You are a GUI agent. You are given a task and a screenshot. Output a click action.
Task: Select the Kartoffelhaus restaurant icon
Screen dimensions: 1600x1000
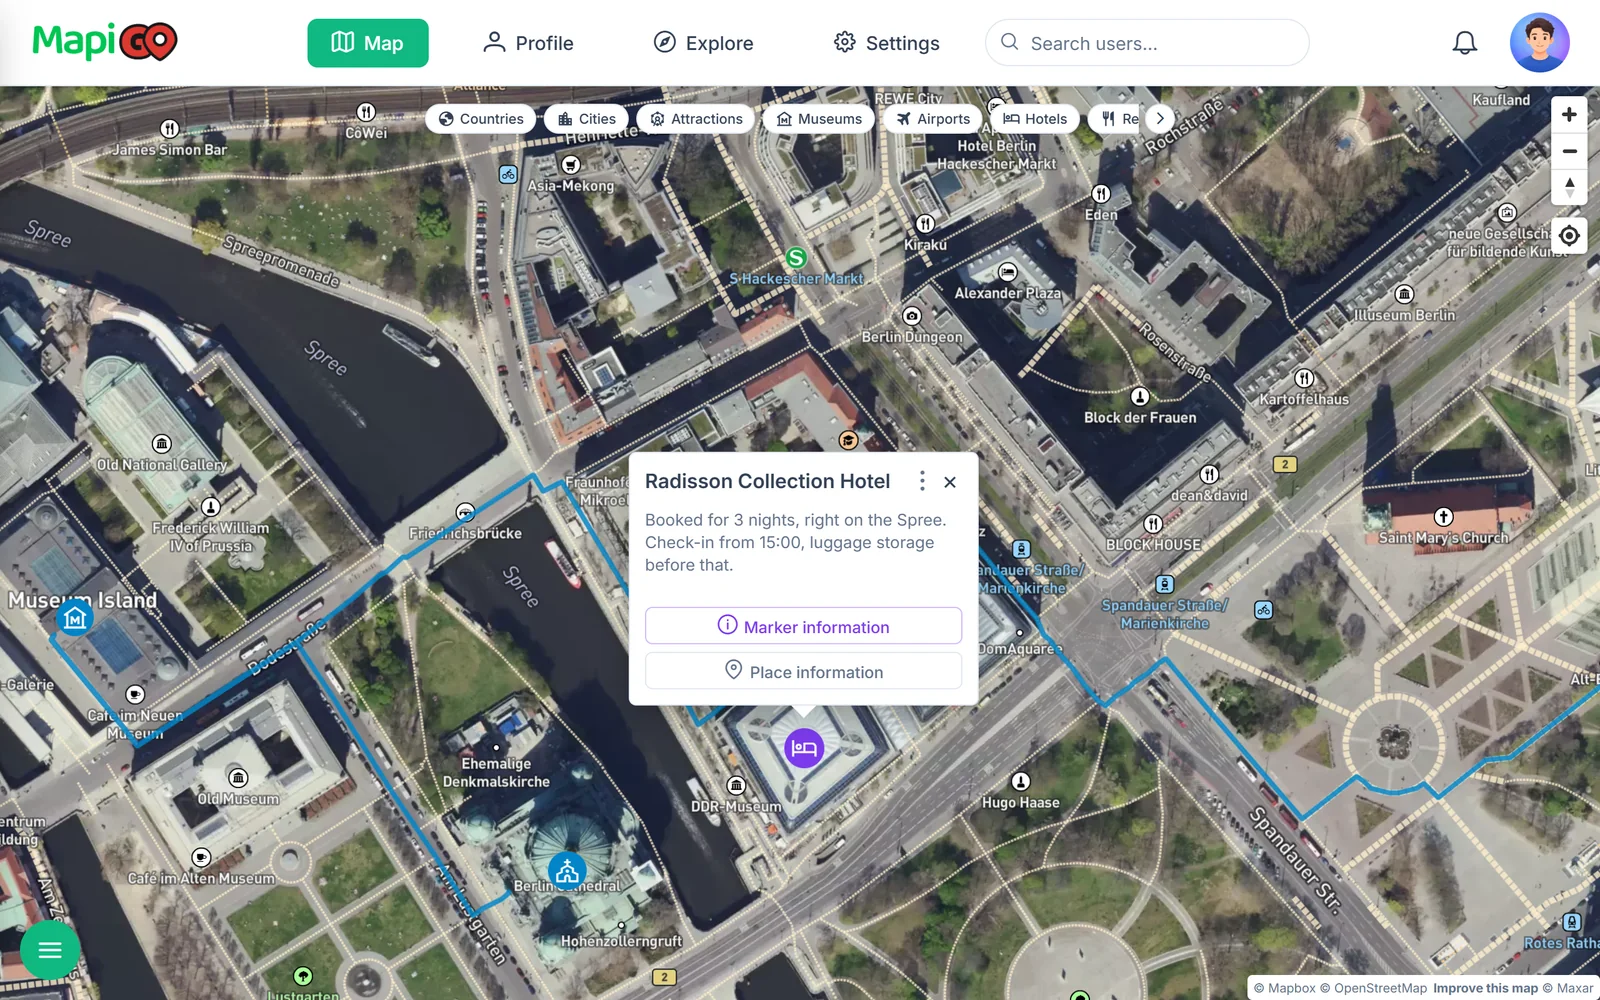tap(1304, 378)
